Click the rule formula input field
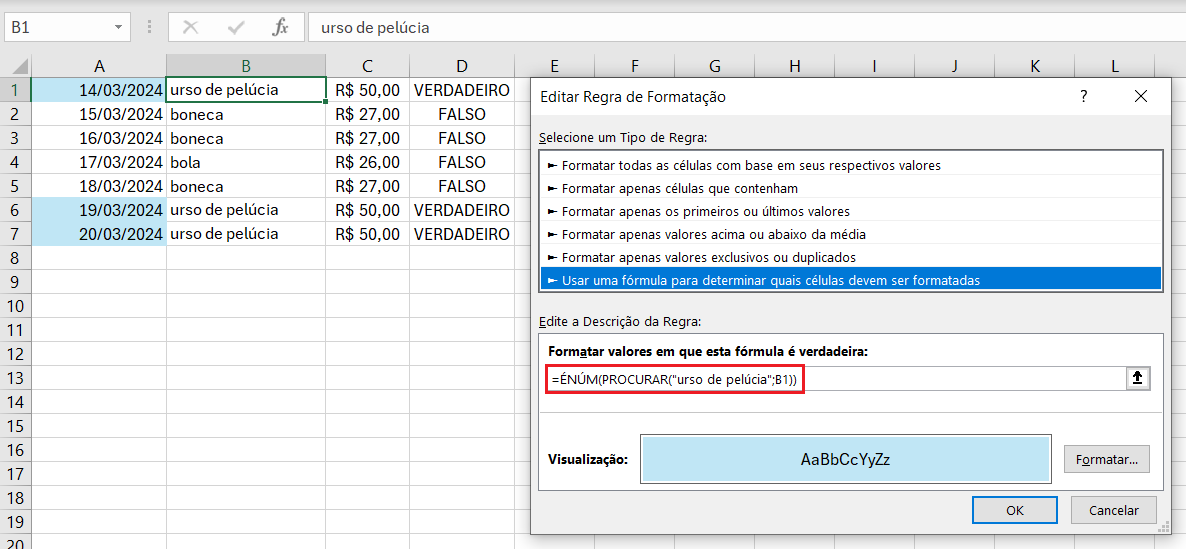 pyautogui.click(x=837, y=378)
